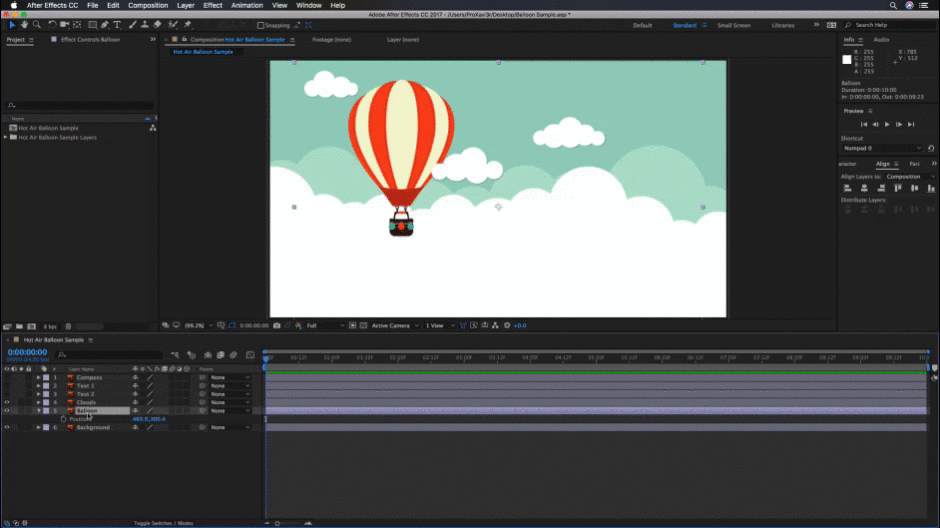Screen dimensions: 940x528
Task: Open the Composition menu
Action: point(147,5)
